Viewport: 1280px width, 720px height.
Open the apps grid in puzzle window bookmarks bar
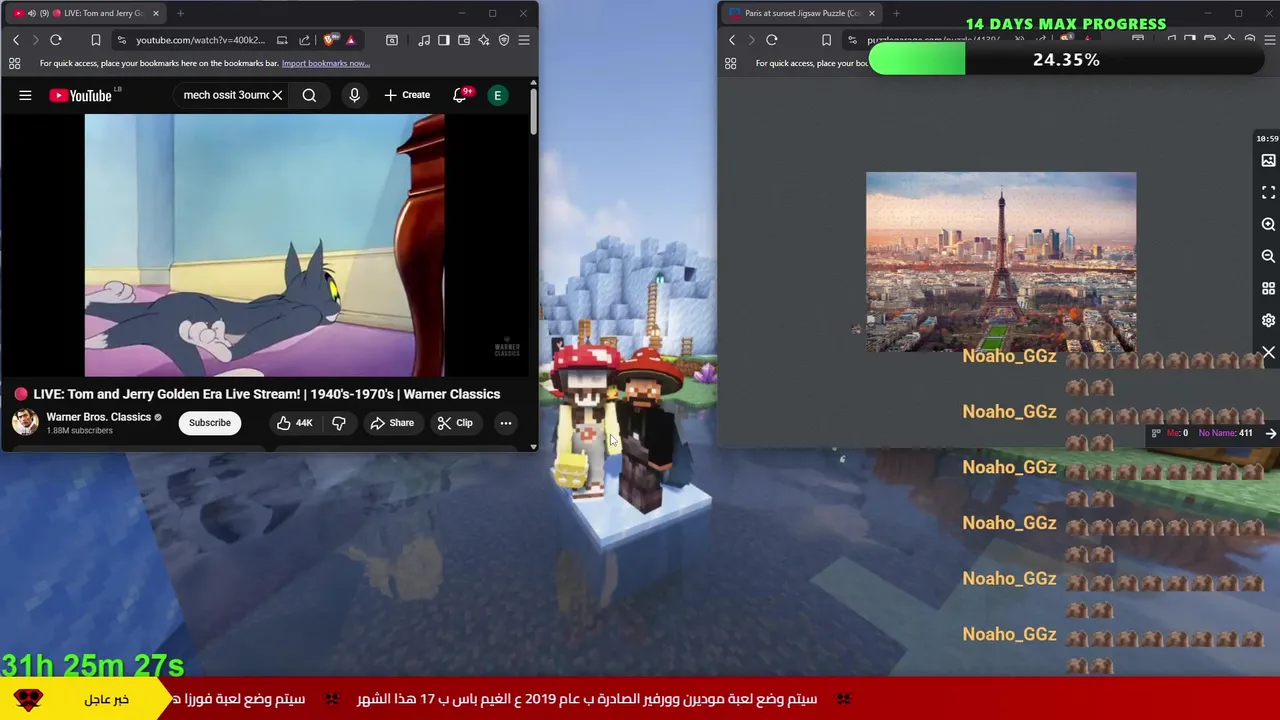pos(731,63)
